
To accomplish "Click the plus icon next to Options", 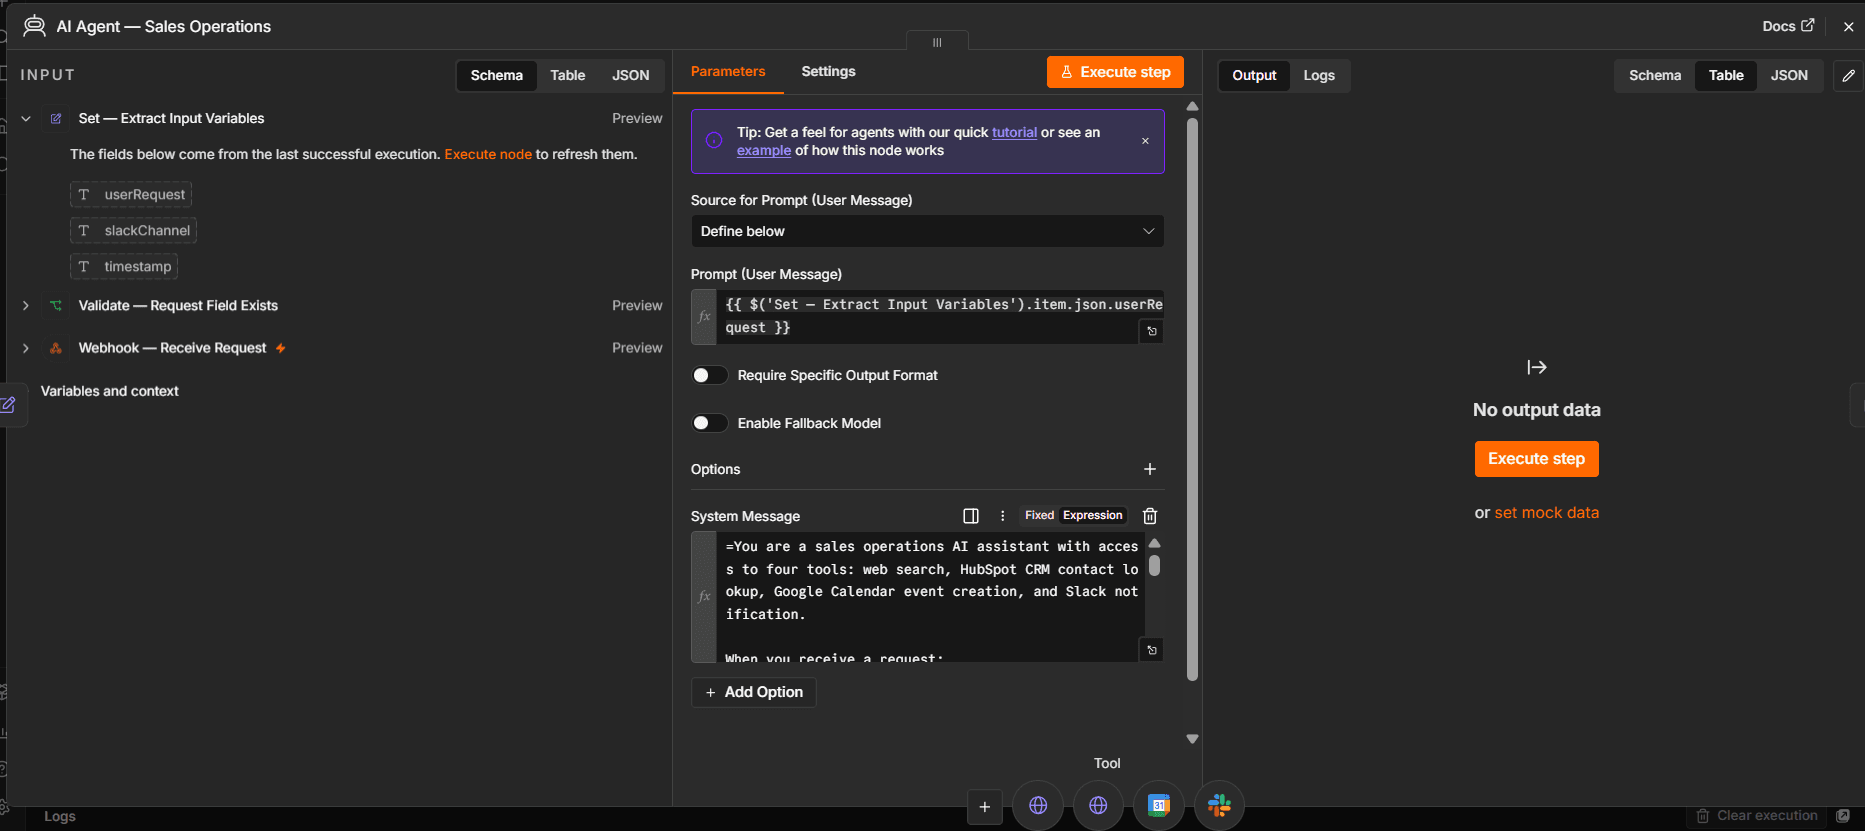I will click(x=1150, y=469).
